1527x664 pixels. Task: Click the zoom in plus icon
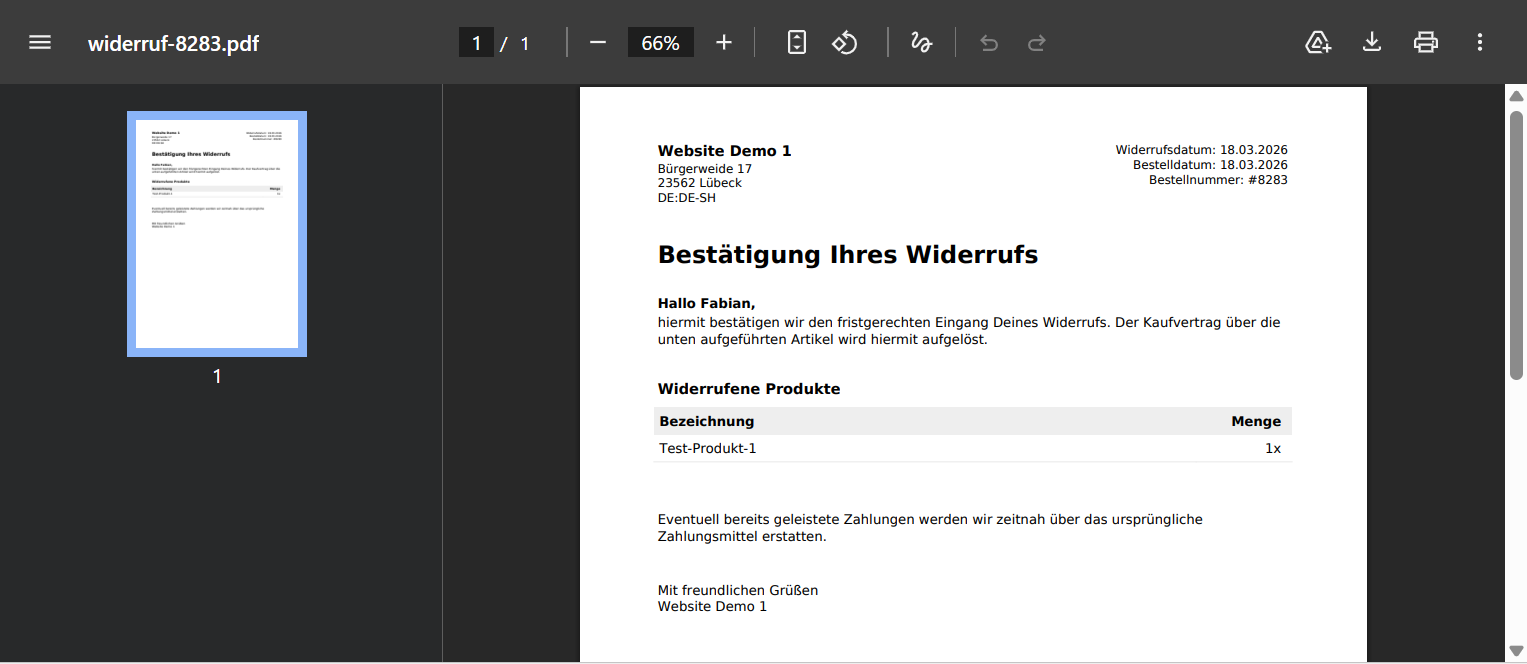click(724, 43)
